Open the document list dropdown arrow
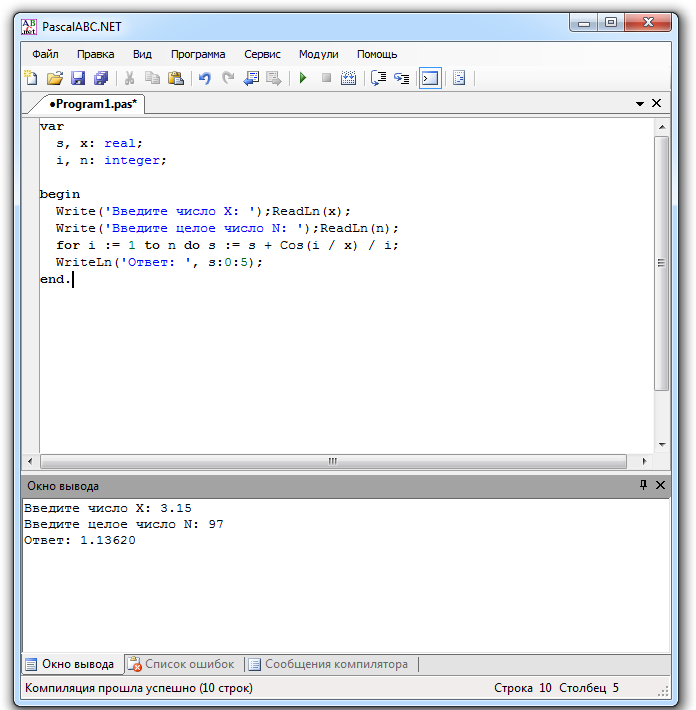This screenshot has width=696, height=710. click(640, 103)
